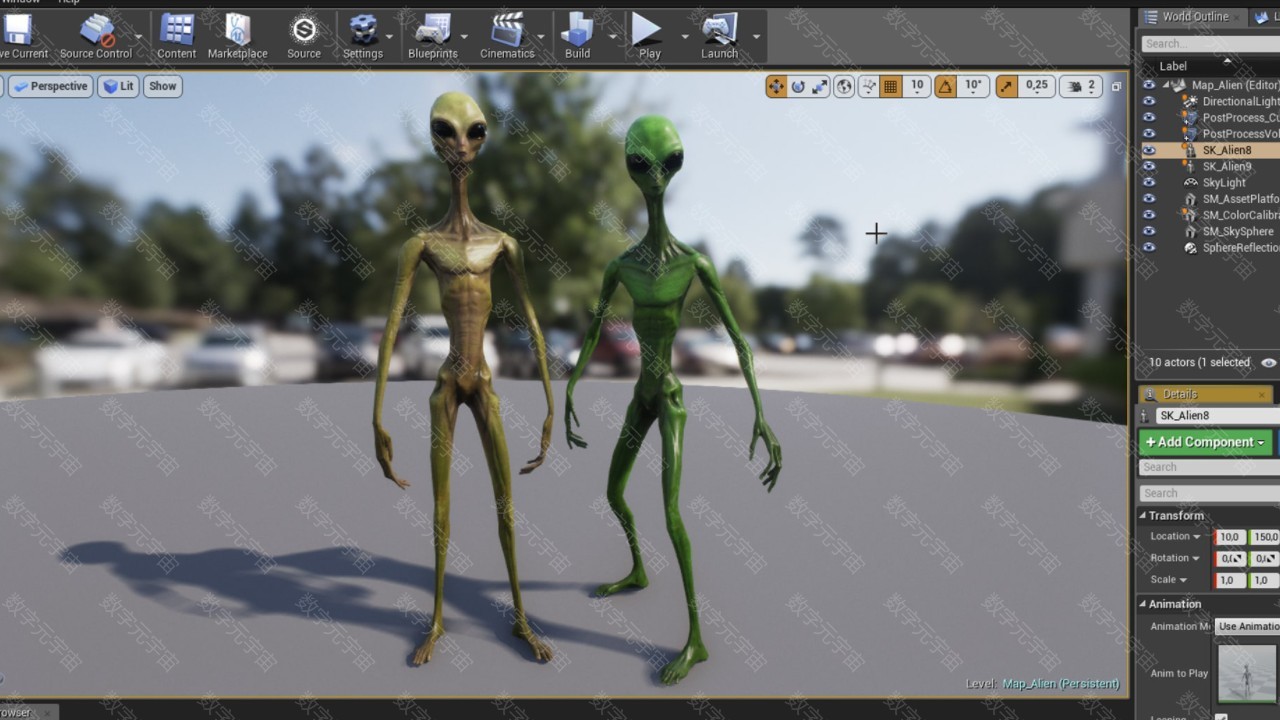Click the World Outline search field
This screenshot has height=720, width=1280.
coord(1210,43)
